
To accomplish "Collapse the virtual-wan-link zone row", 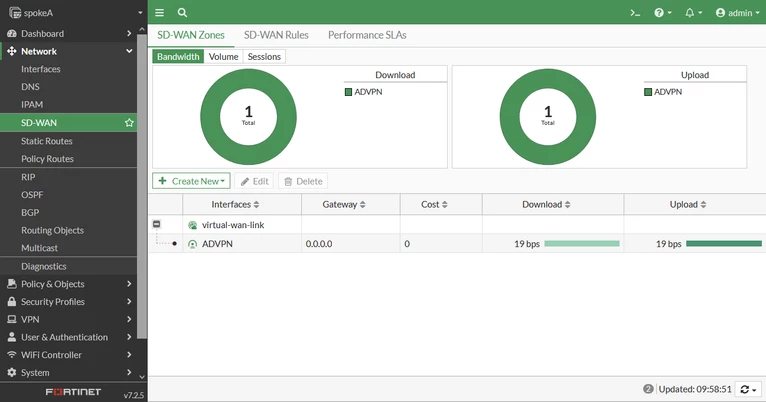I will click(156, 224).
